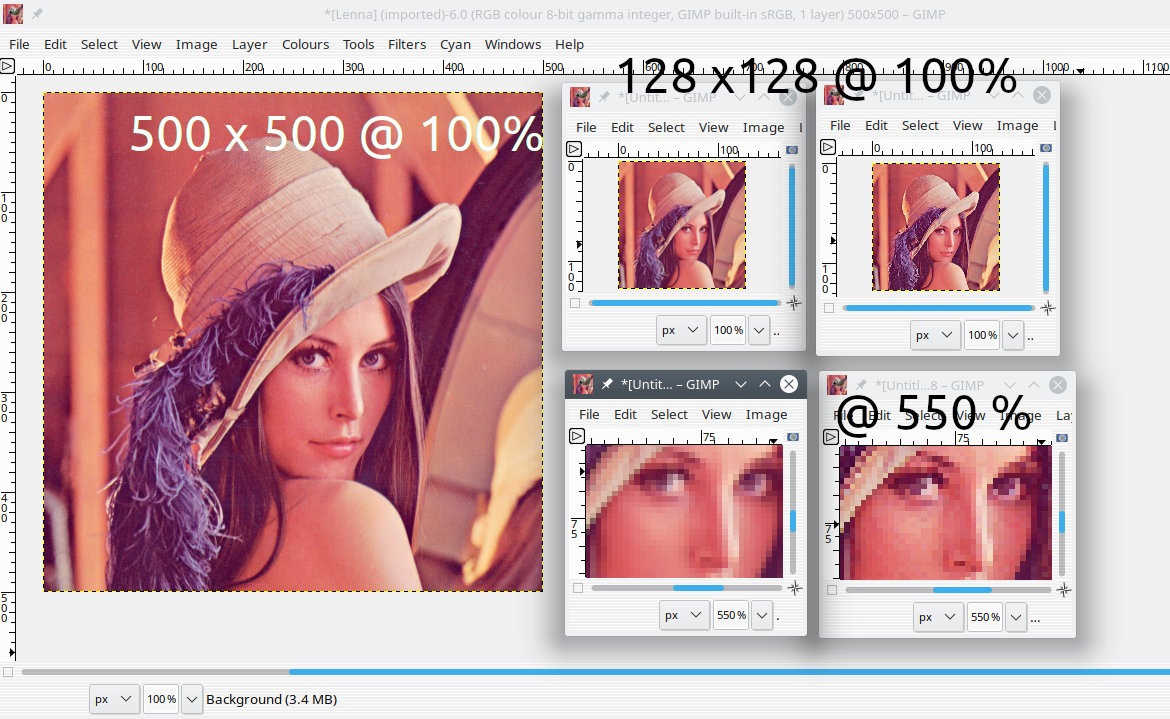
Task: Click horizontal scrollbar in upper-left 100% window
Action: coord(684,303)
